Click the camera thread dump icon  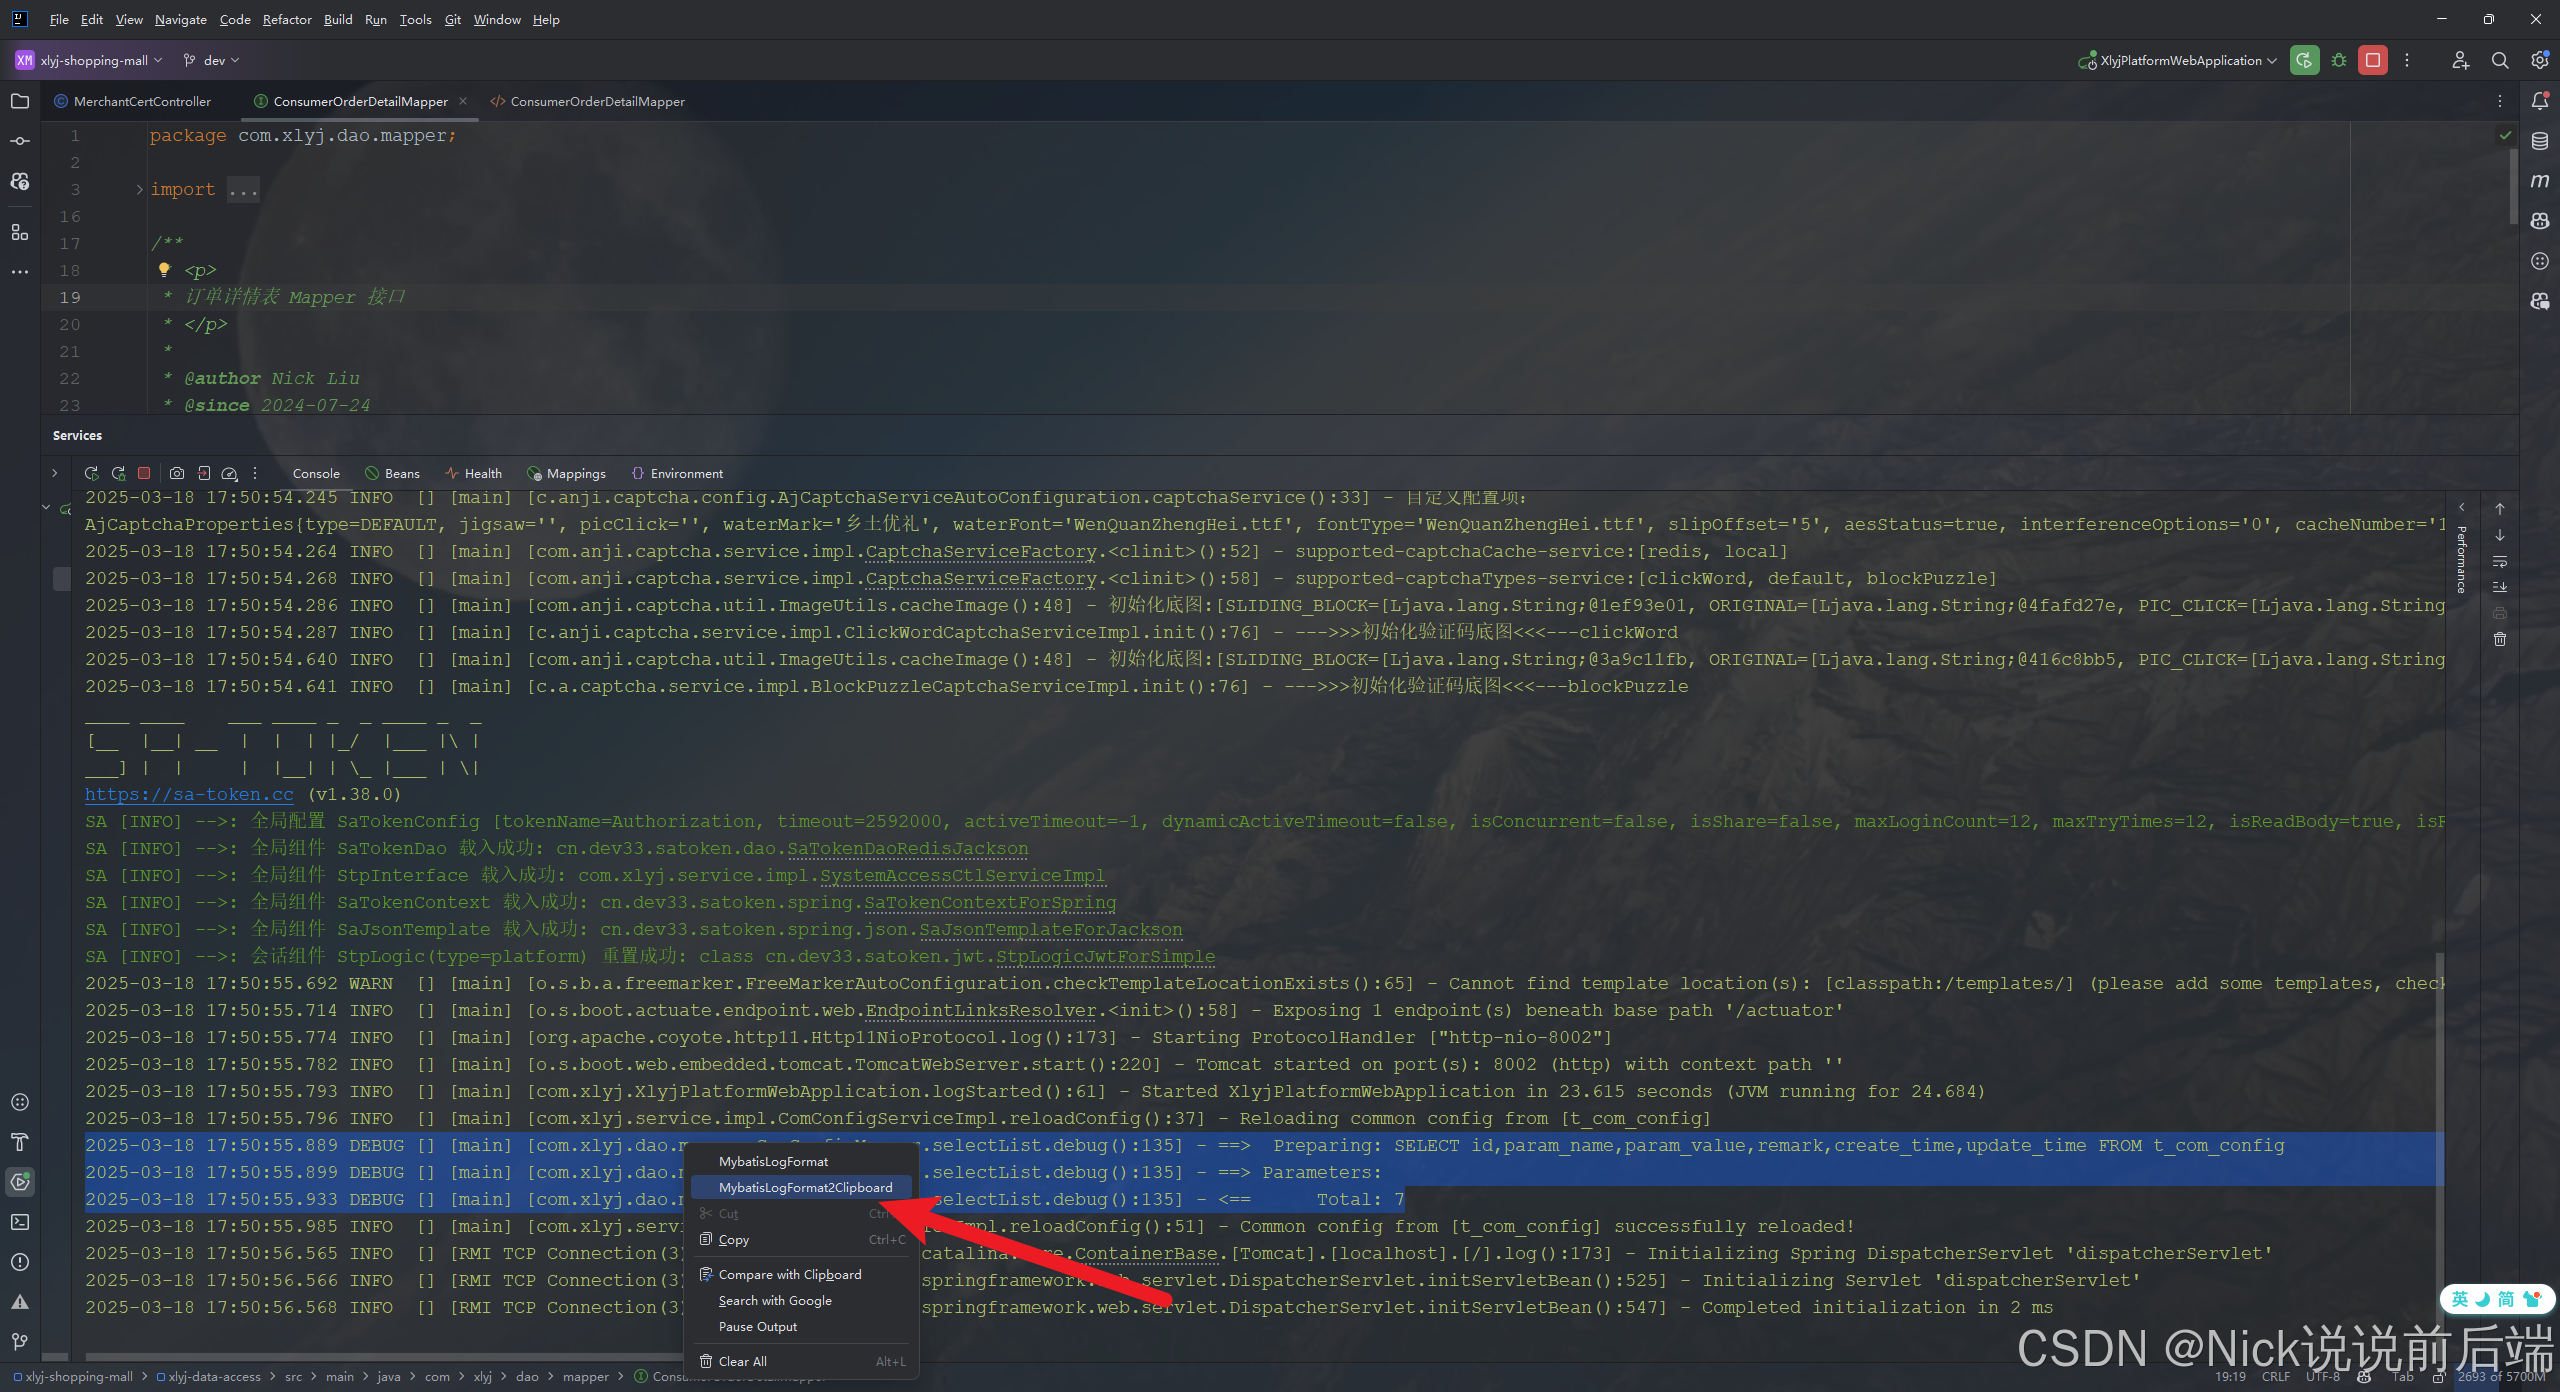pos(177,473)
